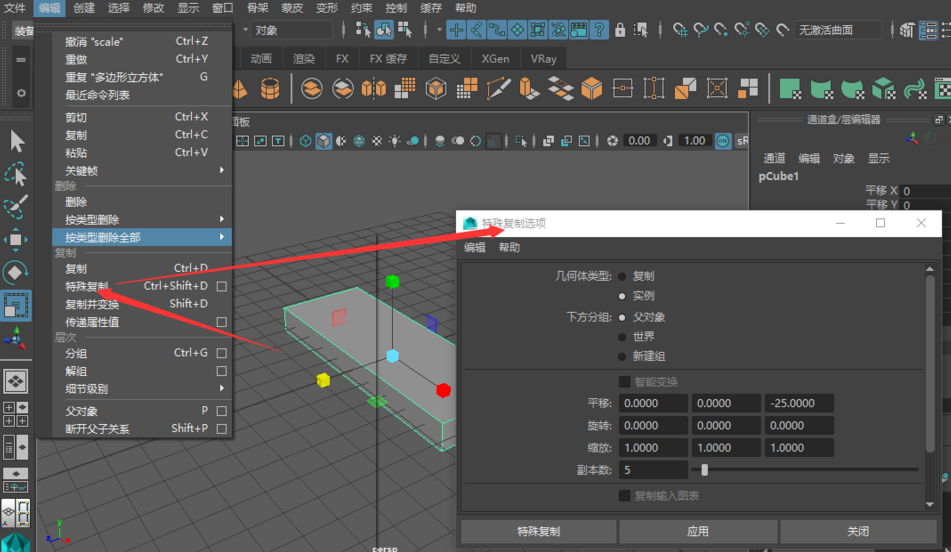
Task: Select the highlighted Scale tool
Action: (17, 306)
